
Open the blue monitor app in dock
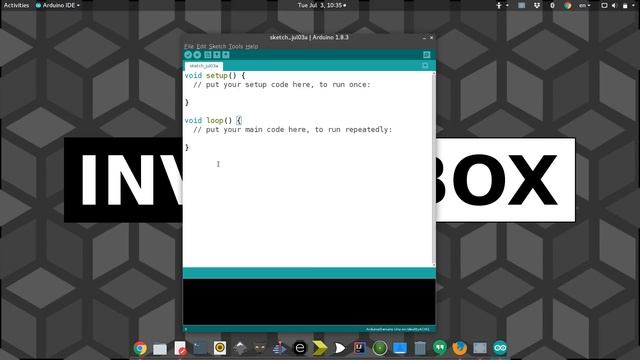pos(400,348)
